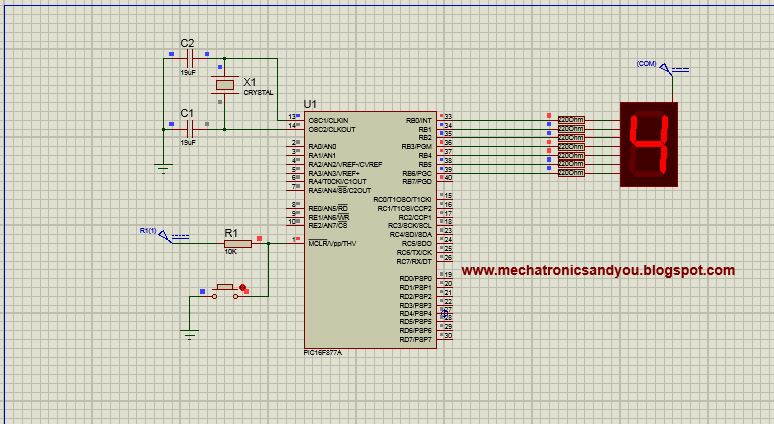Click the RA0/AN0 pin label

pyautogui.click(x=322, y=147)
